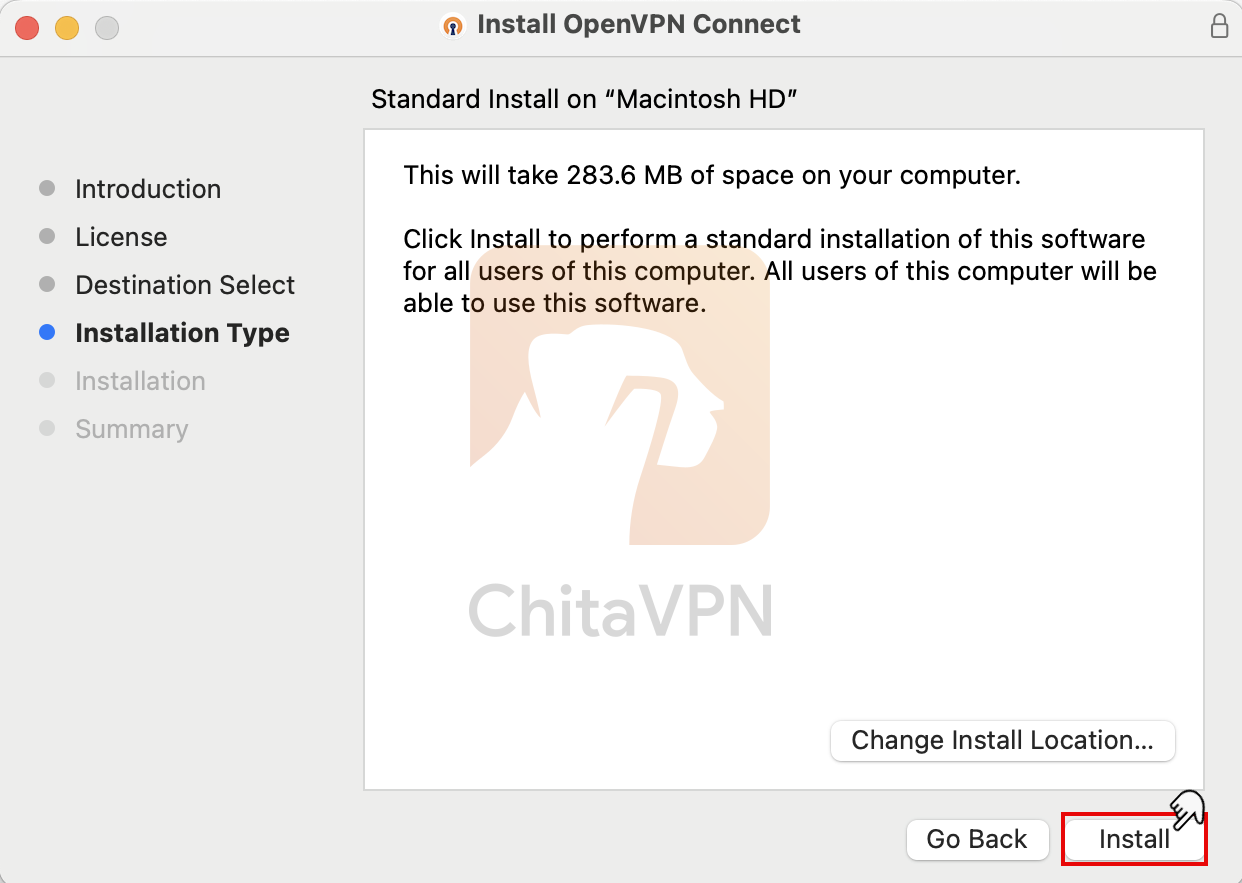The height and width of the screenshot is (883, 1242).
Task: Click the Go Back button
Action: point(977,839)
